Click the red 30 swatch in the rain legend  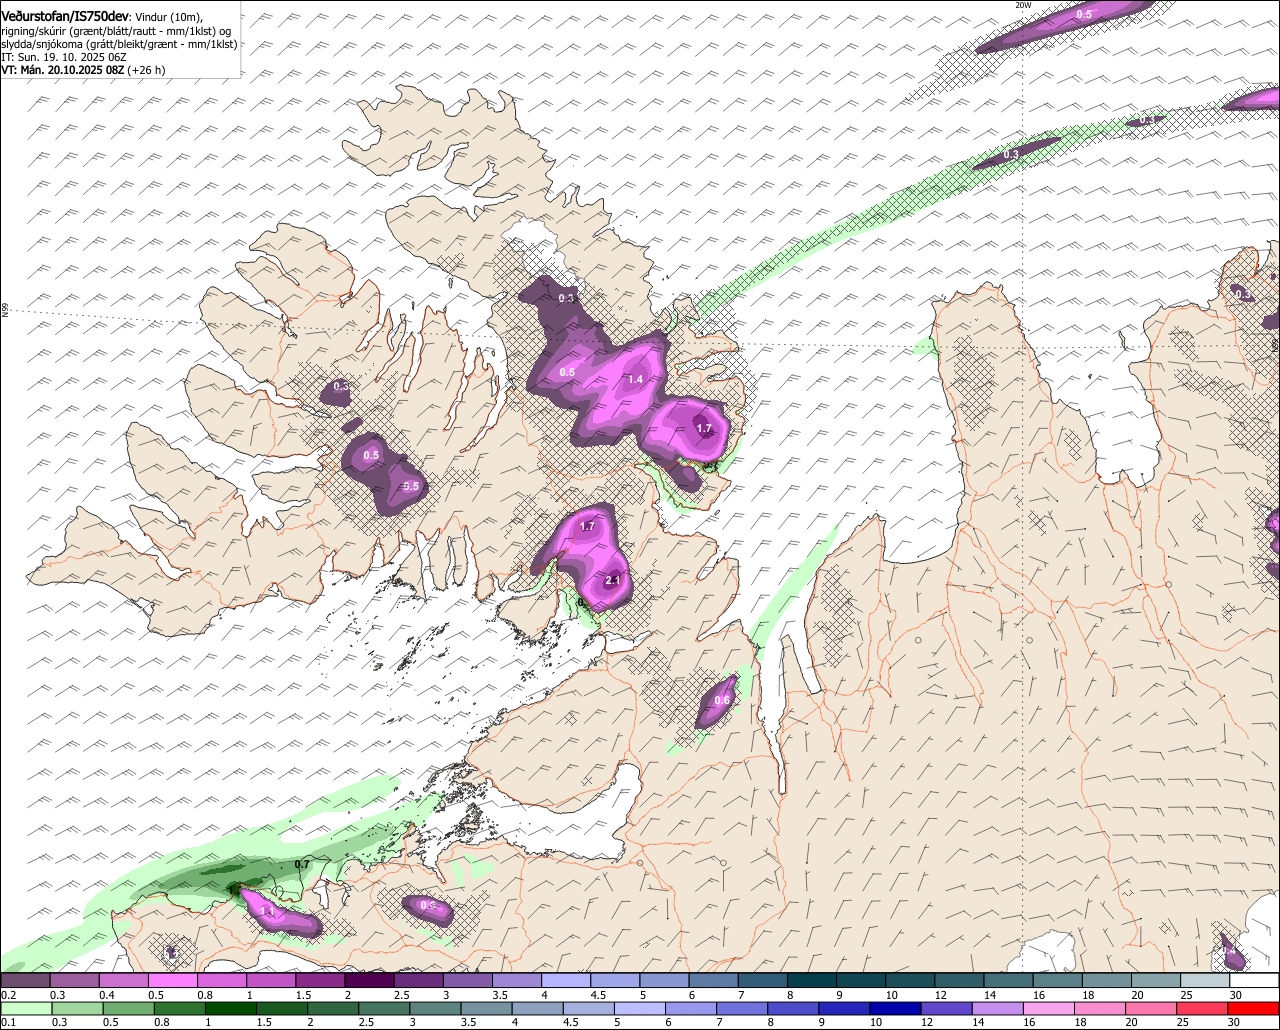tap(1255, 1008)
